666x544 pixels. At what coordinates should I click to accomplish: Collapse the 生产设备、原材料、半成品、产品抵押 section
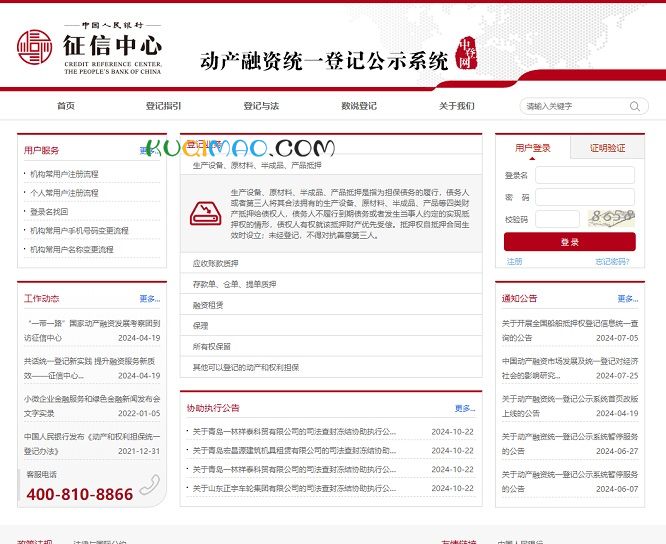[331, 165]
